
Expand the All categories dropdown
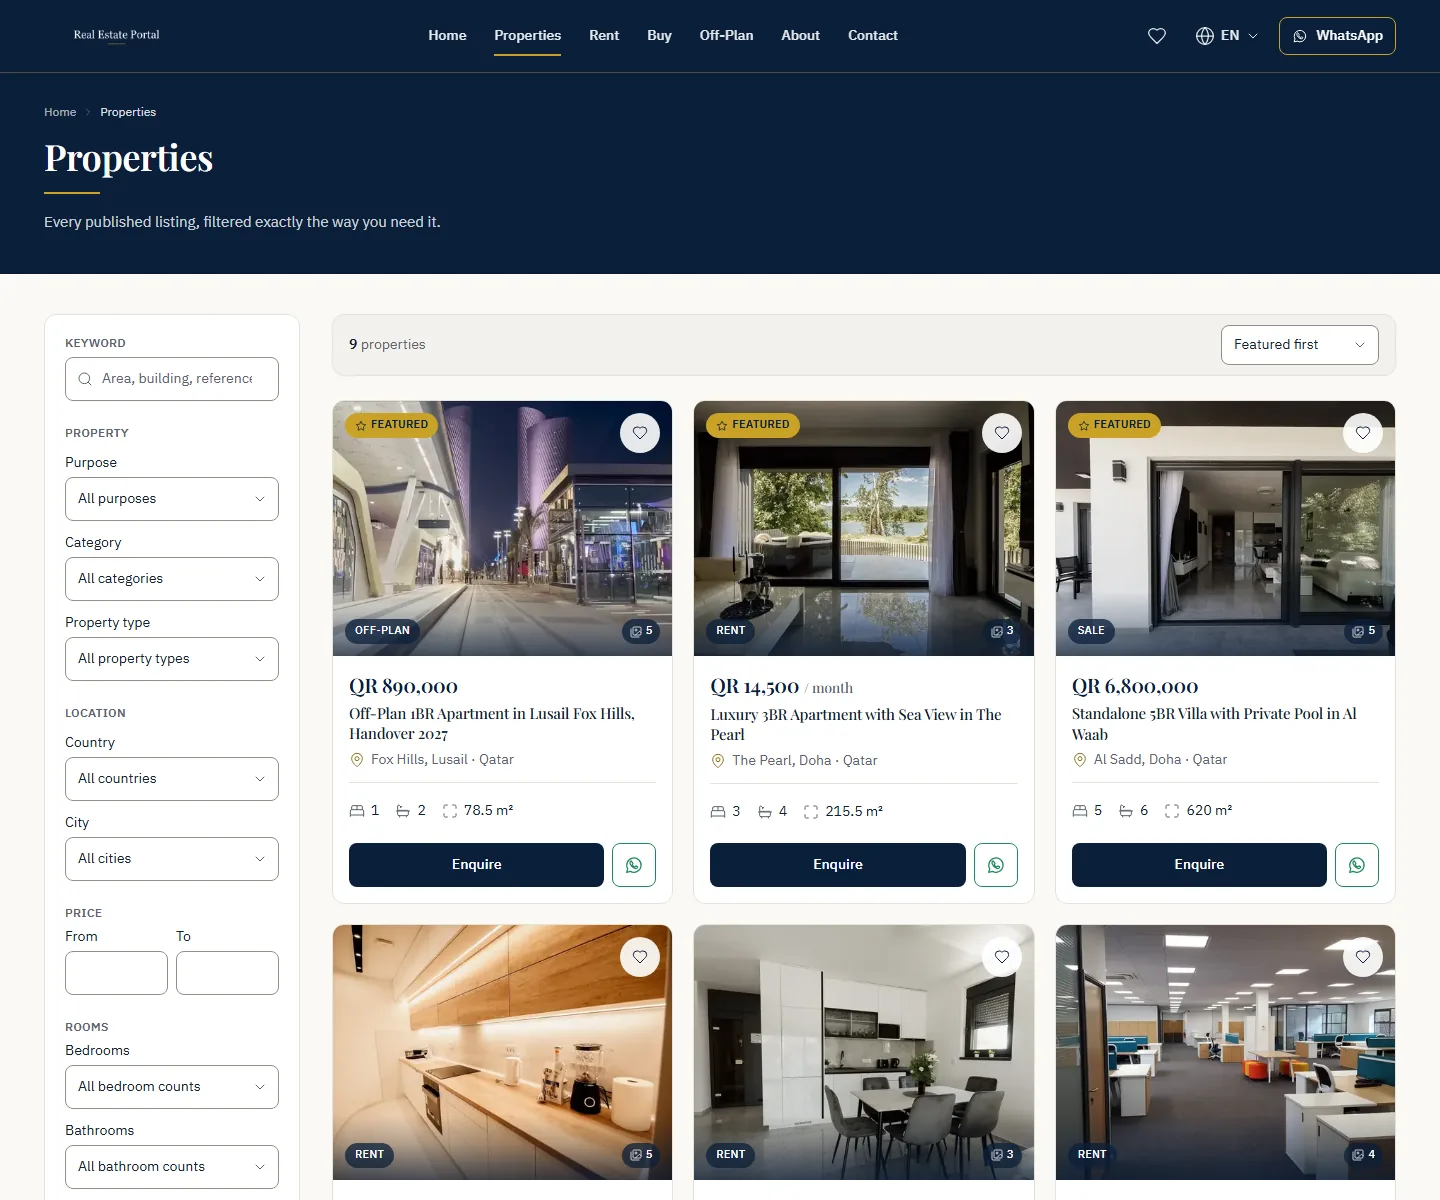click(172, 579)
